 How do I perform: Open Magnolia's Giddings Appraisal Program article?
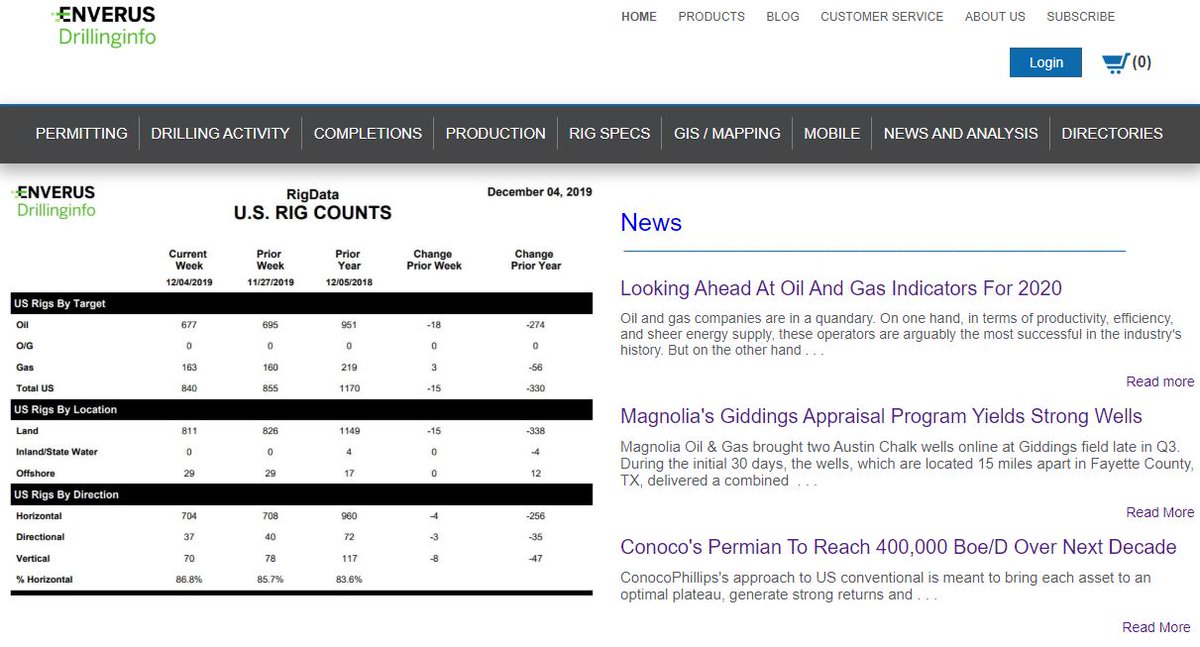tap(881, 416)
